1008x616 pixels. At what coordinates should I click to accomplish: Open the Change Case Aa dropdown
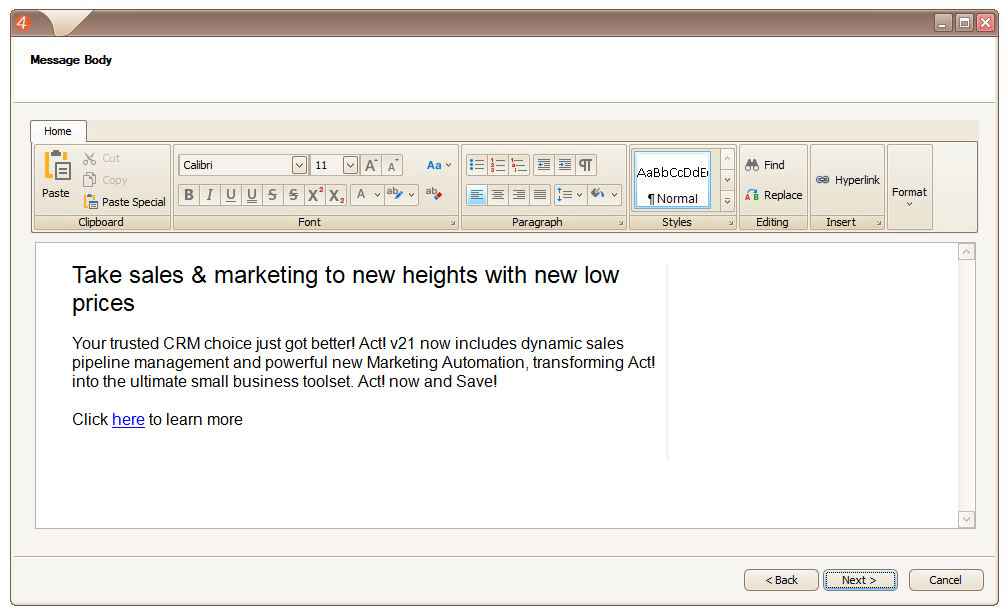coord(439,165)
